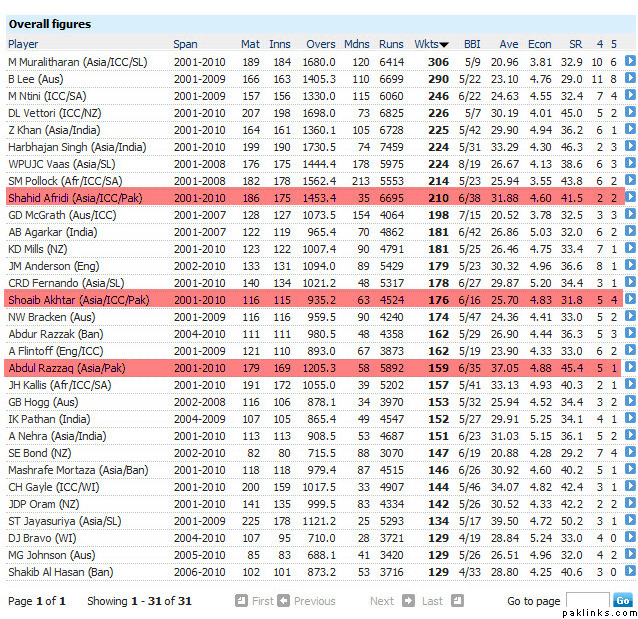638x619 pixels.
Task: Click the Wkts descending sort arrow
Action: tap(443, 44)
